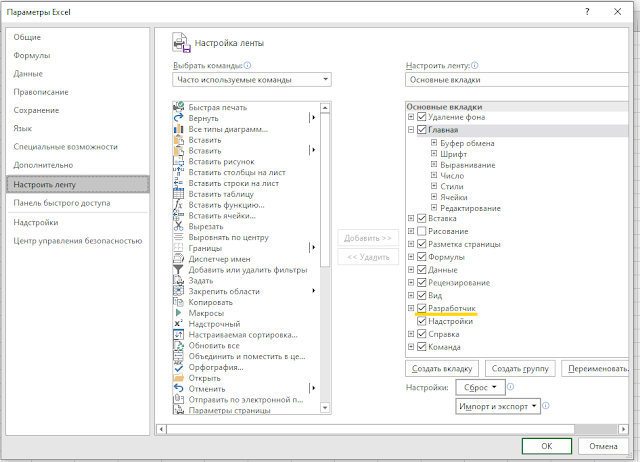Open the Импорт и экспорт dropdown
640x462 pixels.
[498, 406]
